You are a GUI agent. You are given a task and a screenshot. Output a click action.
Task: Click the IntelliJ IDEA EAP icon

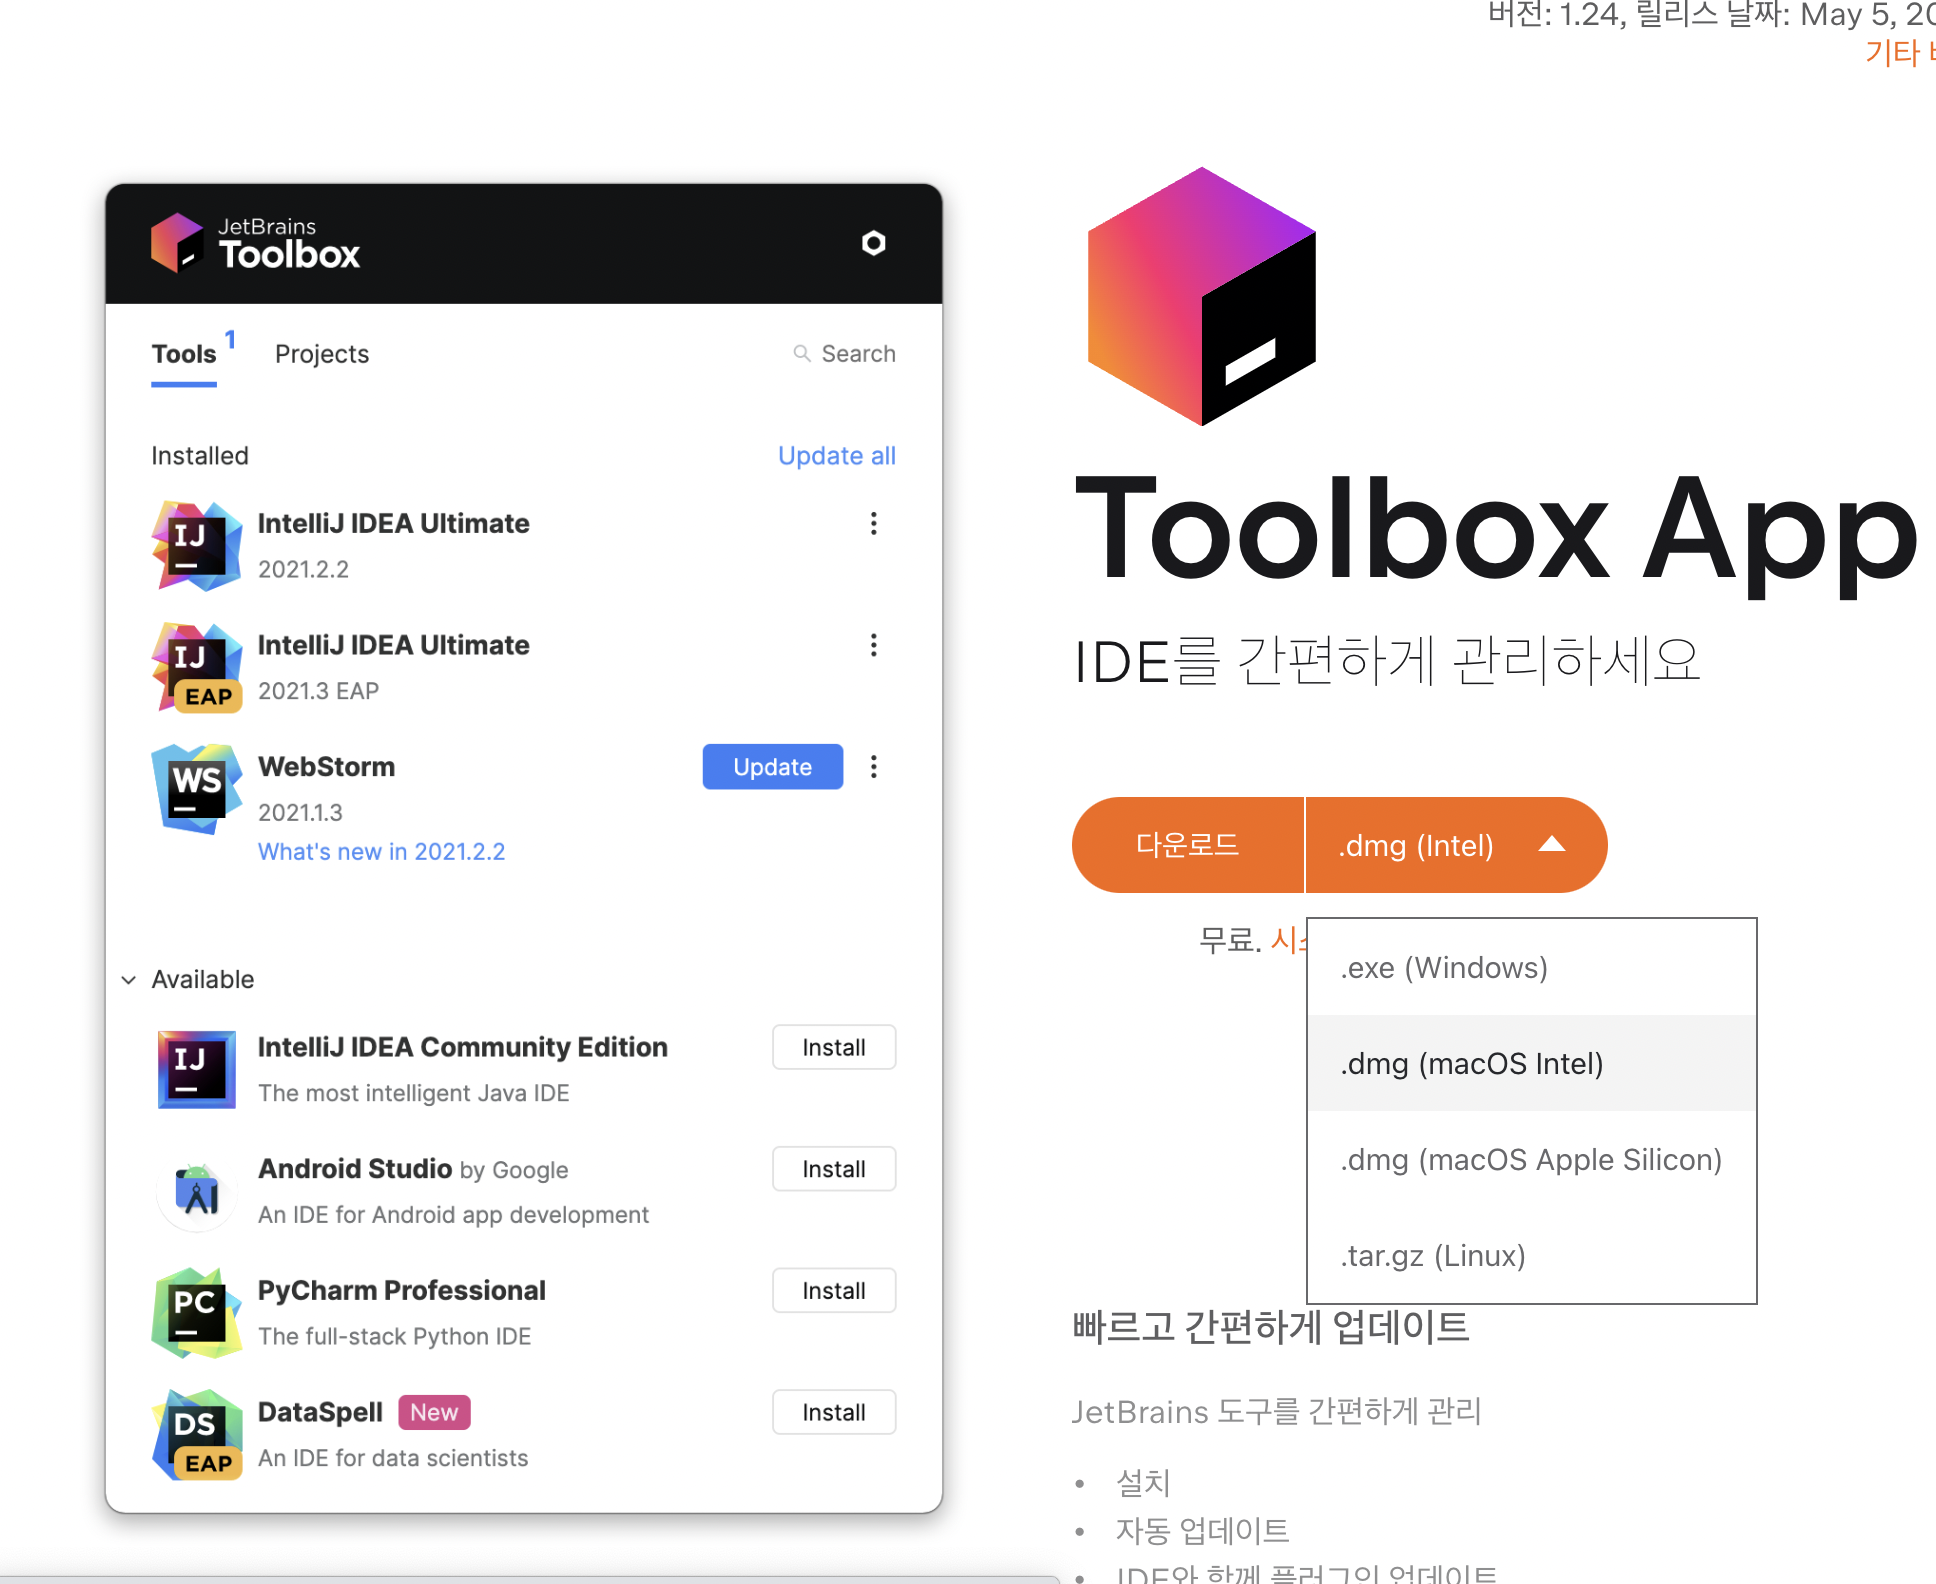click(196, 667)
